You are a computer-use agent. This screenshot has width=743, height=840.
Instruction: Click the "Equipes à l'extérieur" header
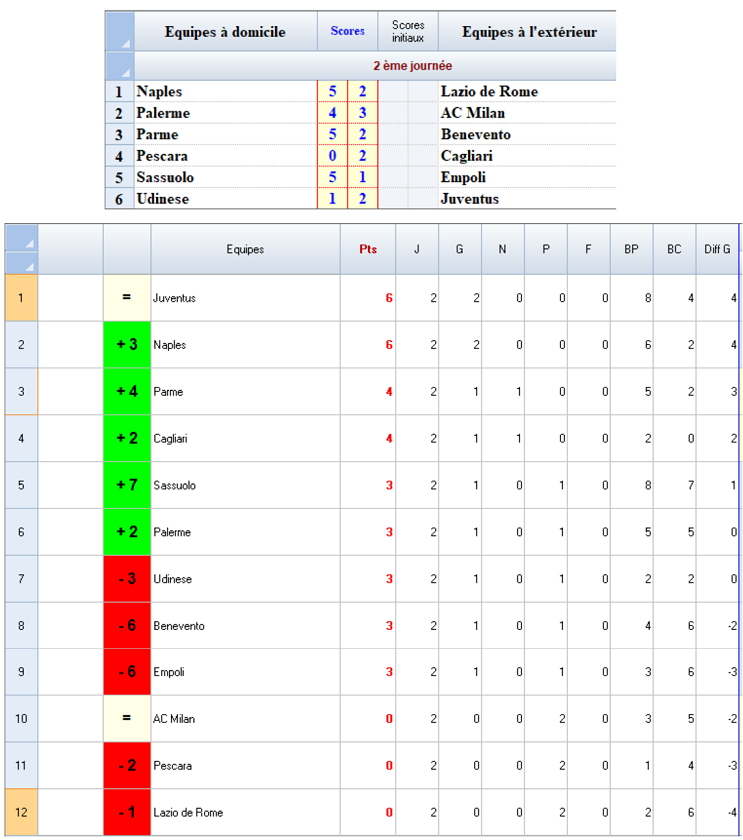tap(528, 32)
